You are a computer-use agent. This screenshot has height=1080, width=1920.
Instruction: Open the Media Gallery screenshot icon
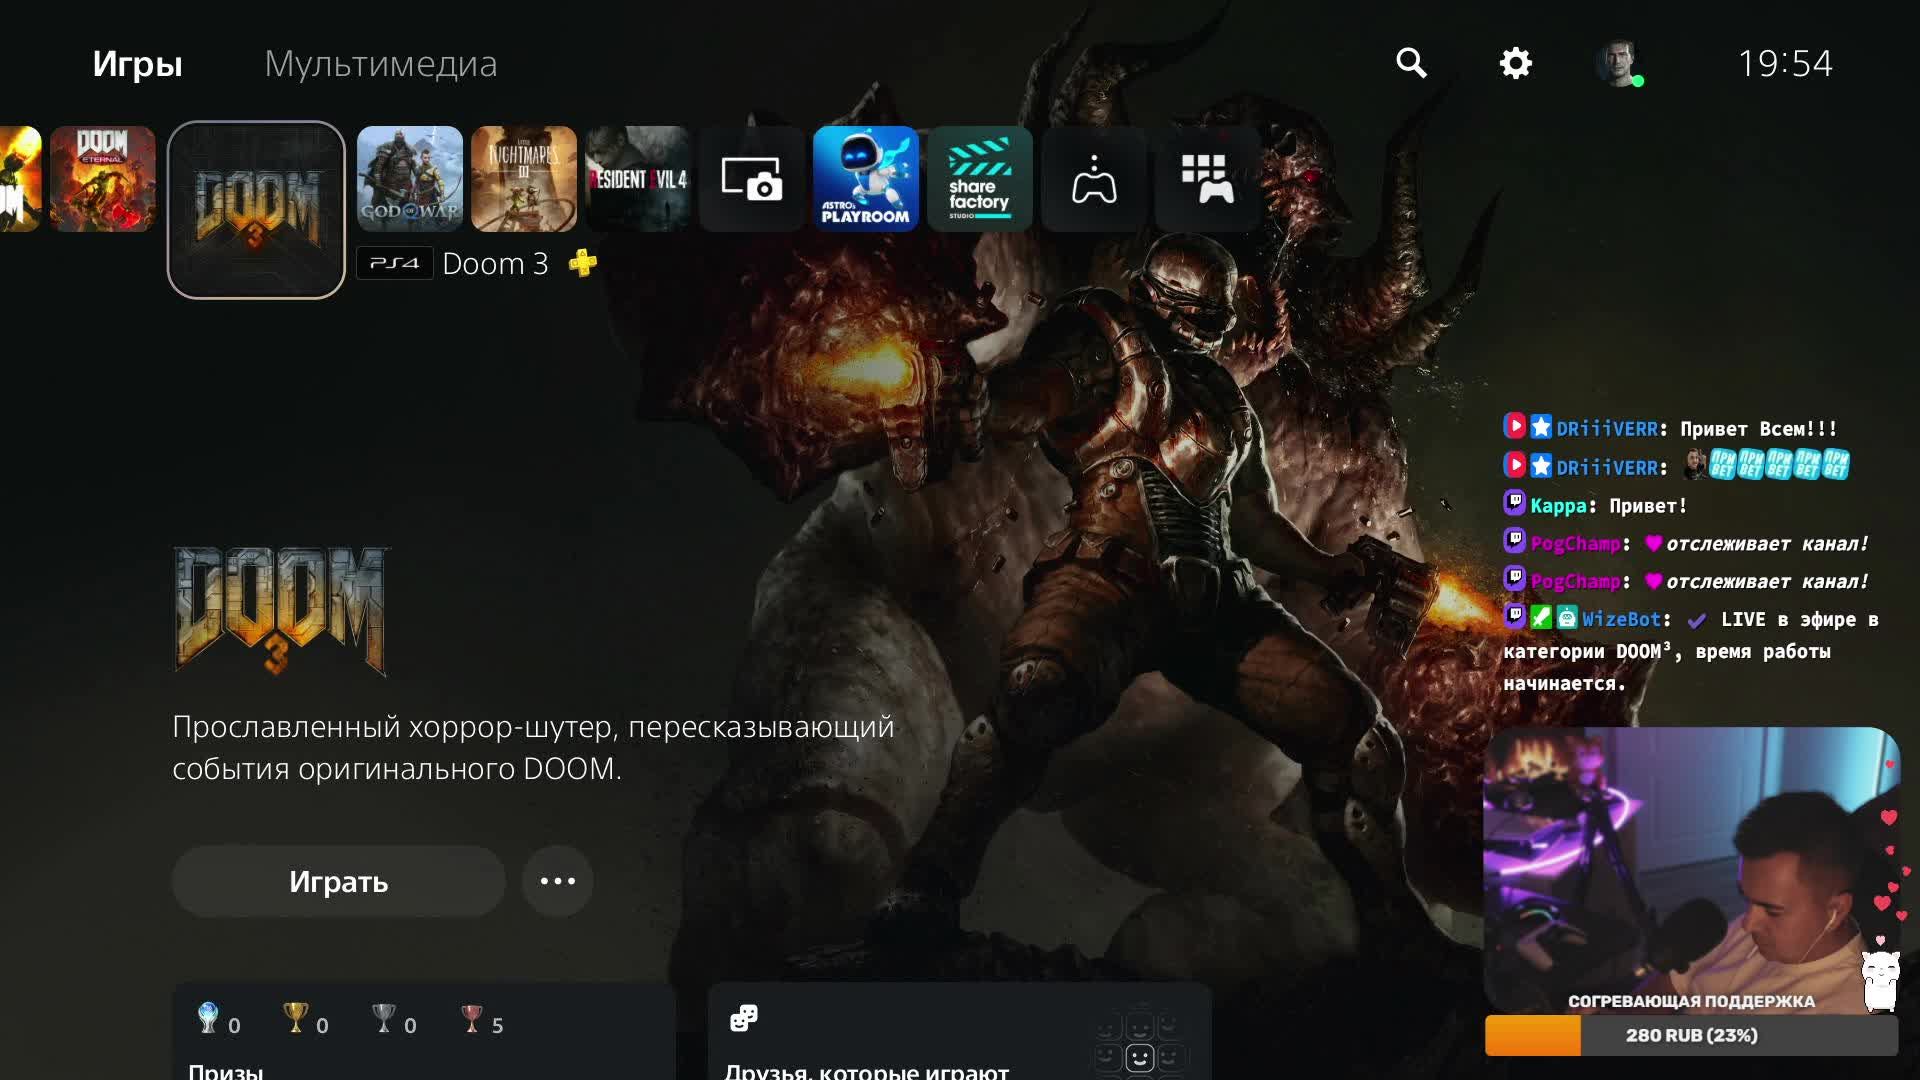pyautogui.click(x=752, y=179)
